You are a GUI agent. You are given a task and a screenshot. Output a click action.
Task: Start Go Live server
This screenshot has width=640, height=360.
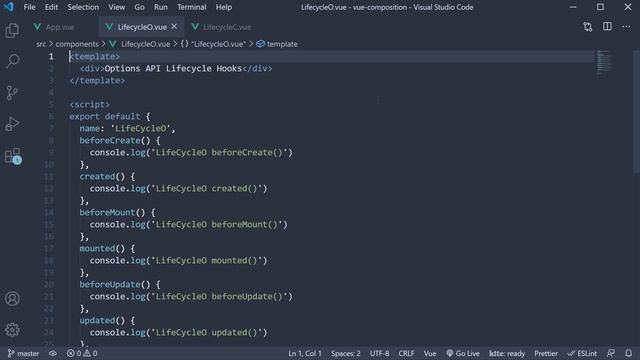pos(463,353)
